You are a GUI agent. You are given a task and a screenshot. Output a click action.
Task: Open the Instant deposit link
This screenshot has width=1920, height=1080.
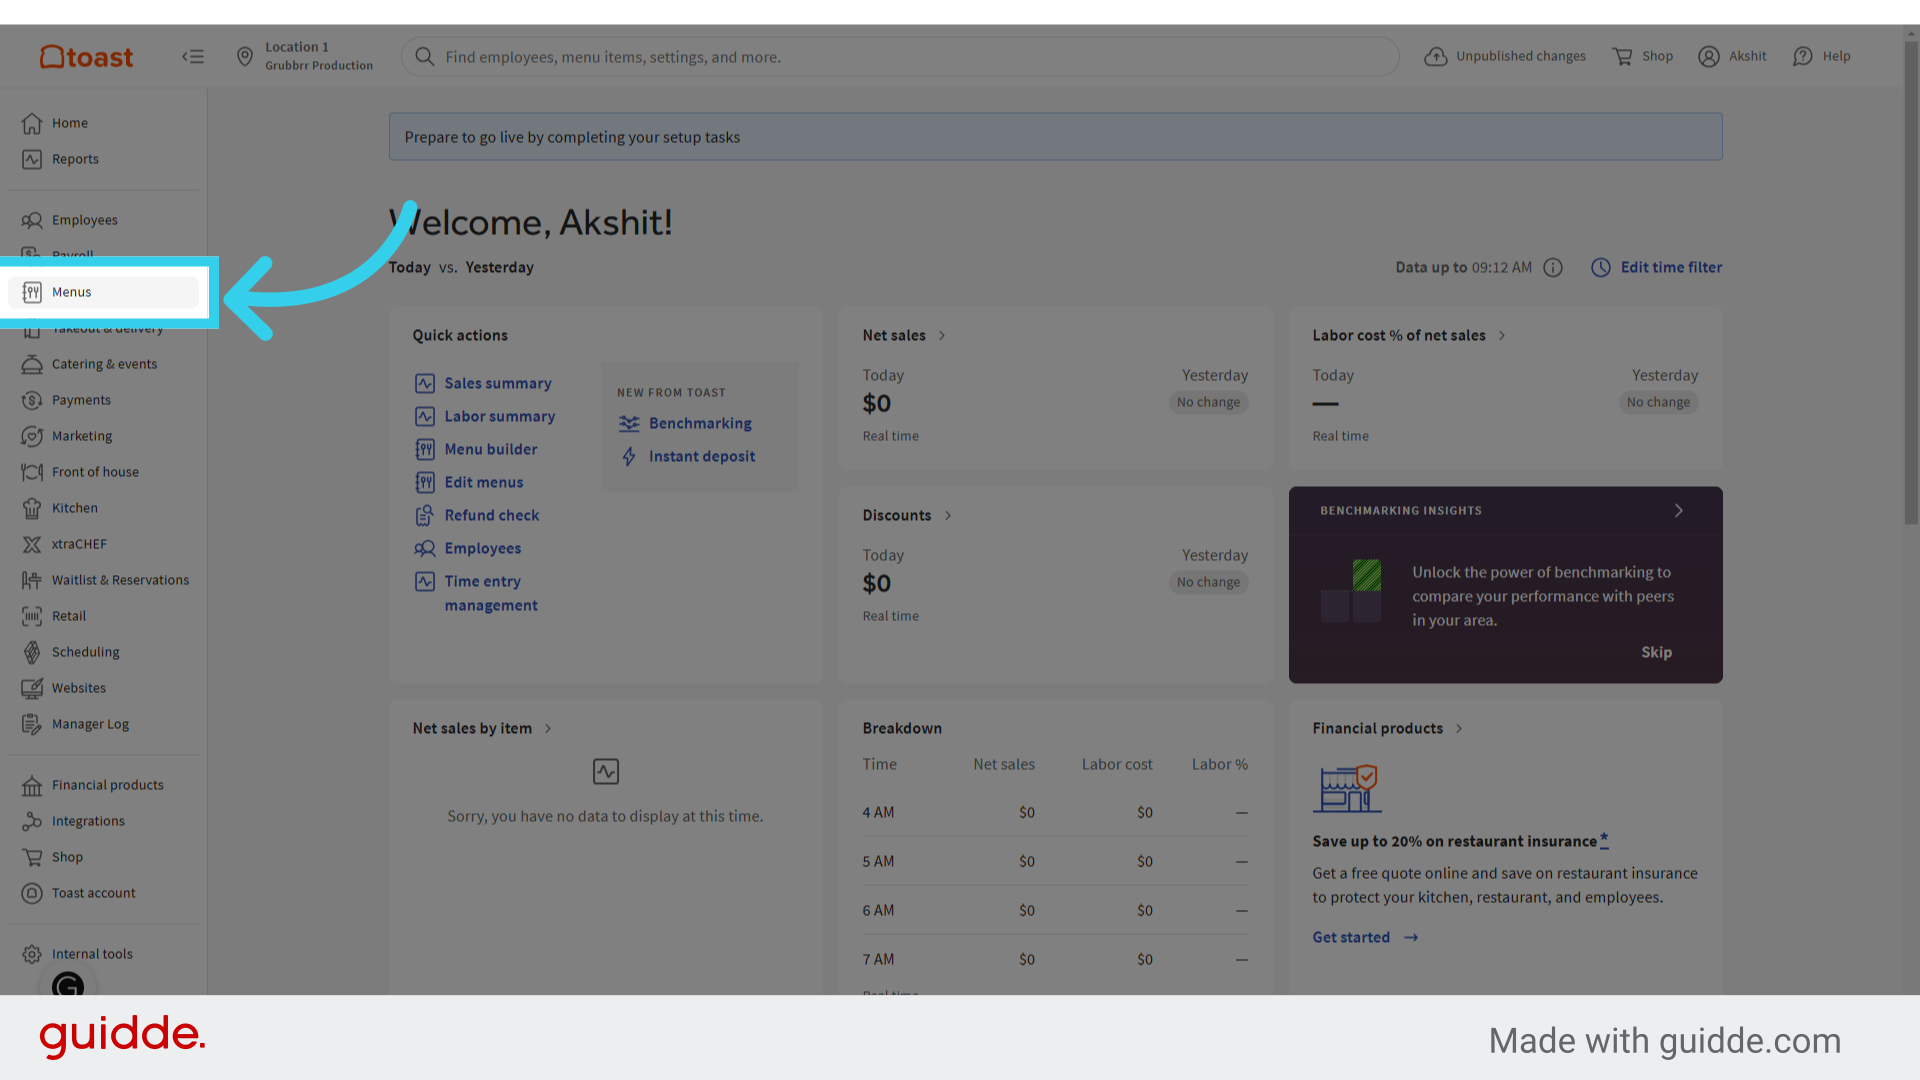687,456
